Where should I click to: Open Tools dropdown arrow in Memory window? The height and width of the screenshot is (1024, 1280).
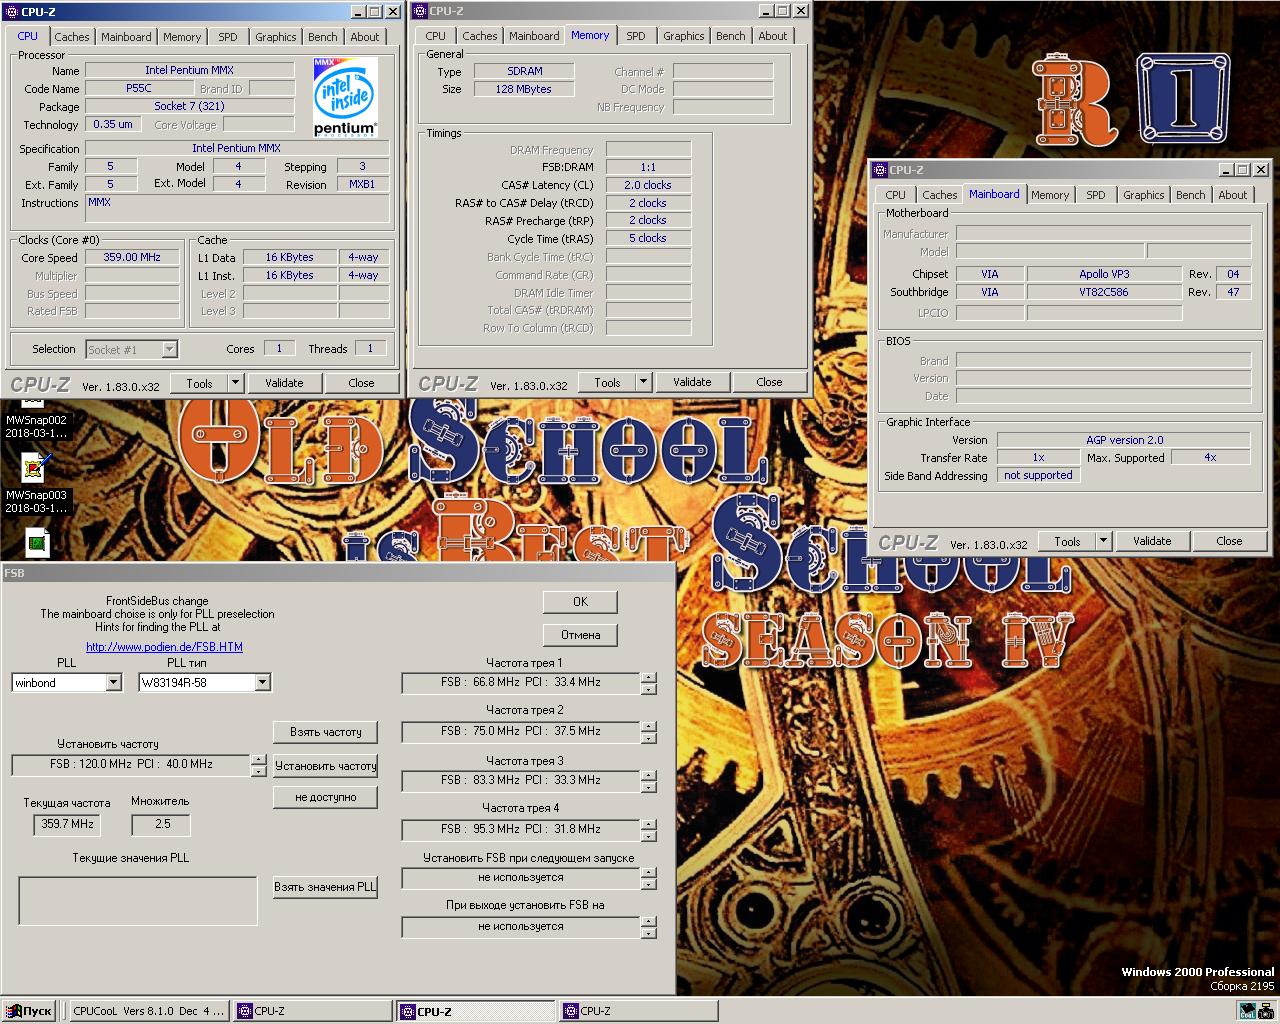tap(643, 382)
